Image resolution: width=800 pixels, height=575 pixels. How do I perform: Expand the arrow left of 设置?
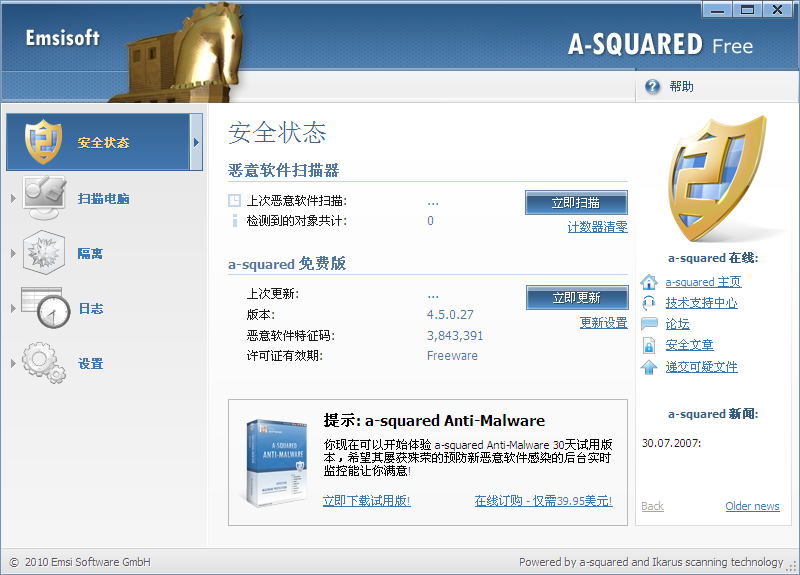[x=13, y=363]
